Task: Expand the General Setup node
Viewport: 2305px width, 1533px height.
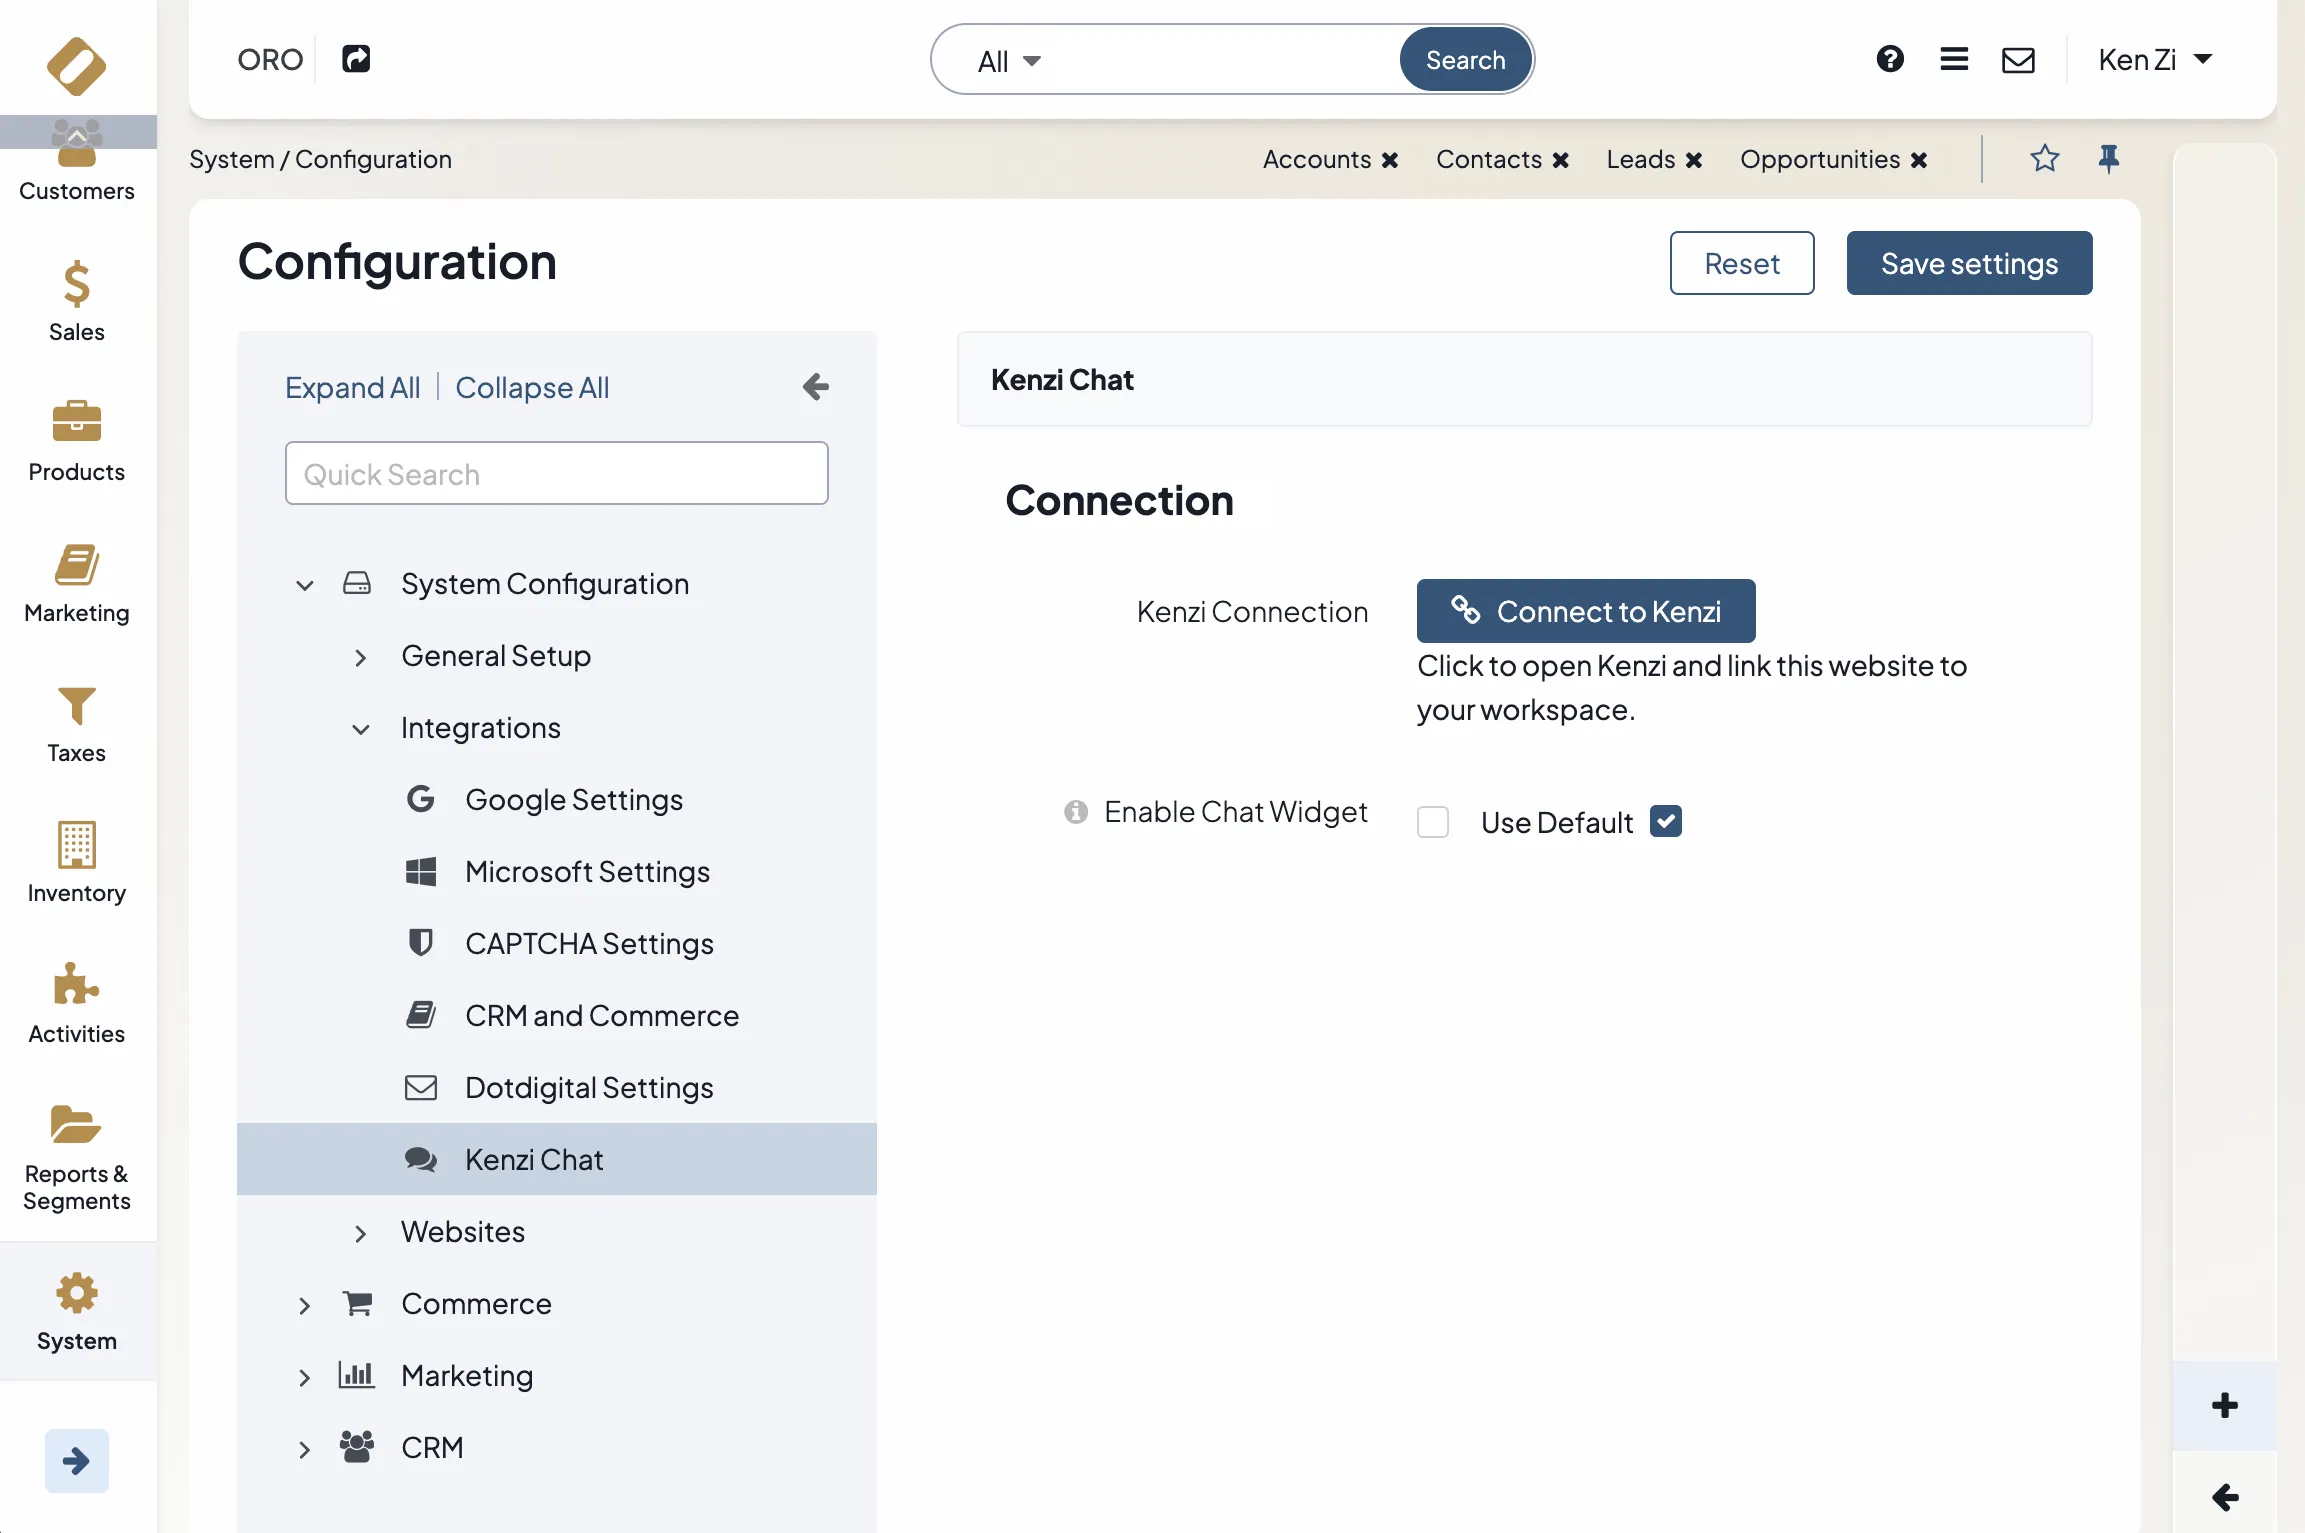Action: click(x=360, y=657)
